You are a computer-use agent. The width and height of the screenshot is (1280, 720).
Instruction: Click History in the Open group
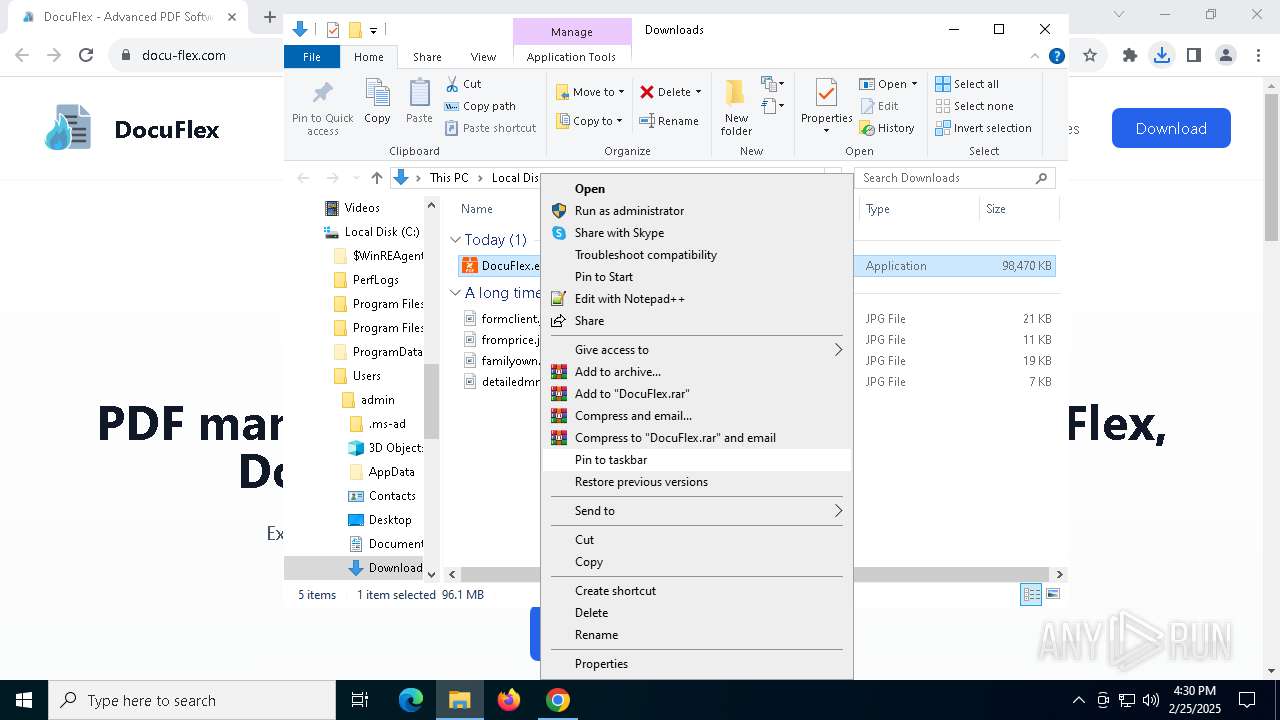(887, 128)
